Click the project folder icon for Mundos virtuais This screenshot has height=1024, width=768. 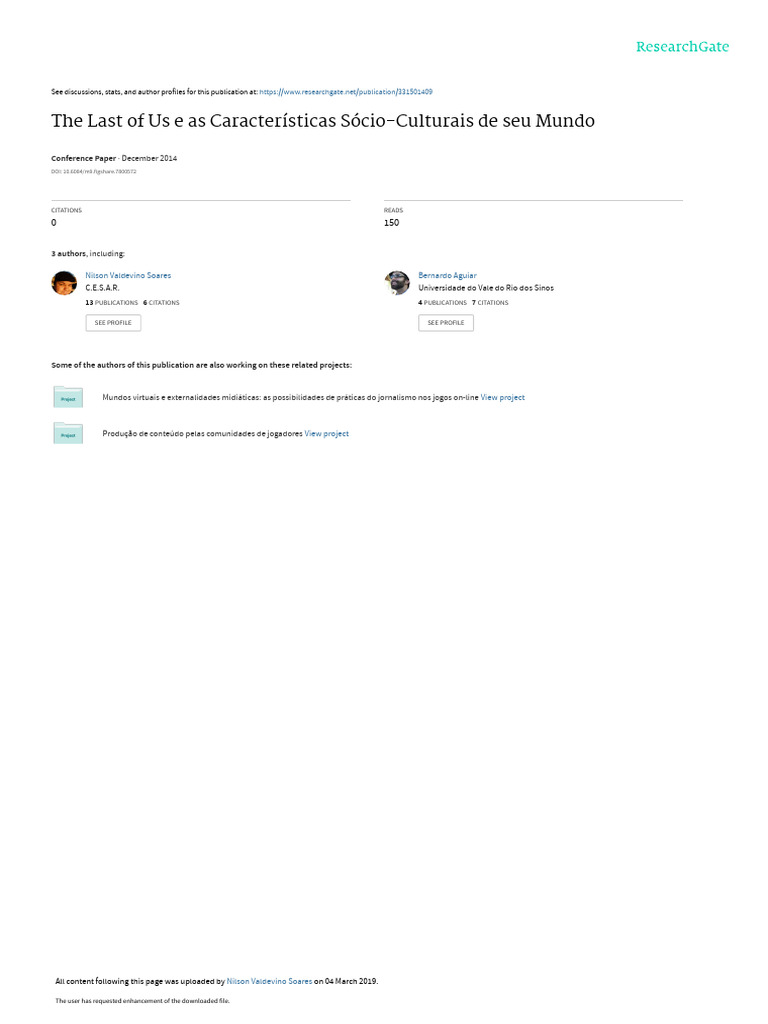(68, 397)
